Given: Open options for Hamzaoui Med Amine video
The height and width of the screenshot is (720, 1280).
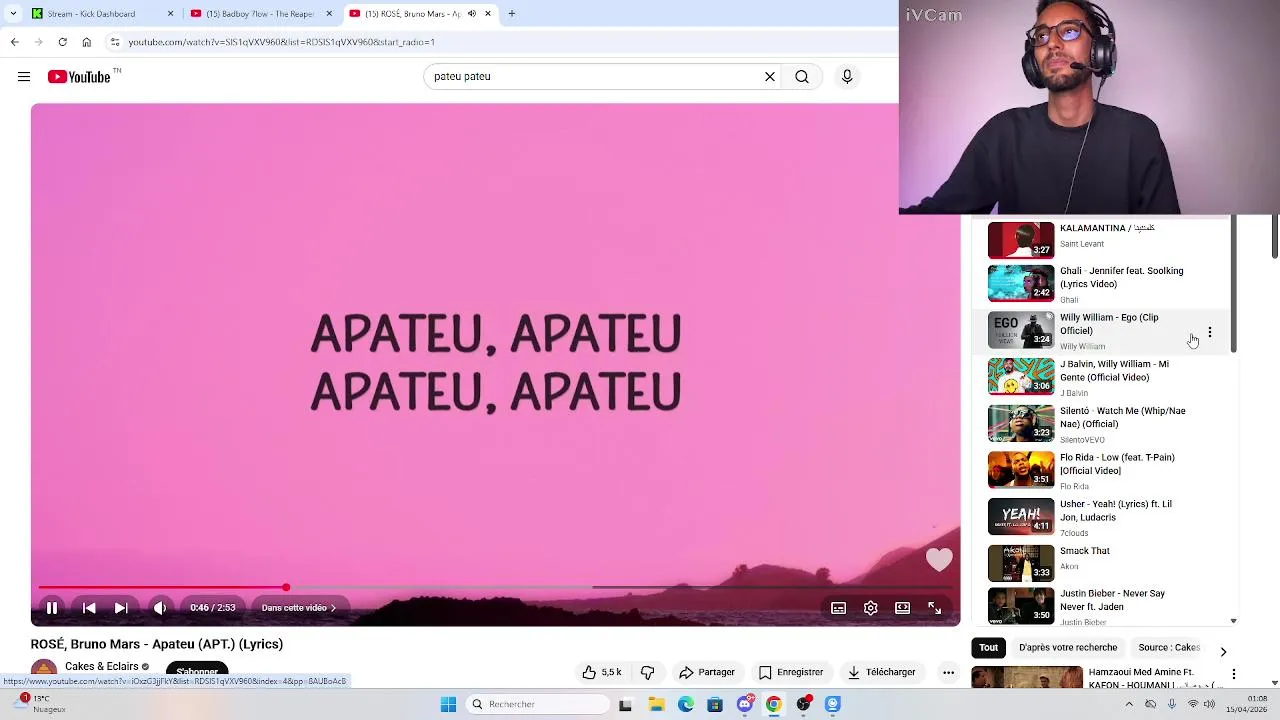Looking at the screenshot, I should [1234, 675].
